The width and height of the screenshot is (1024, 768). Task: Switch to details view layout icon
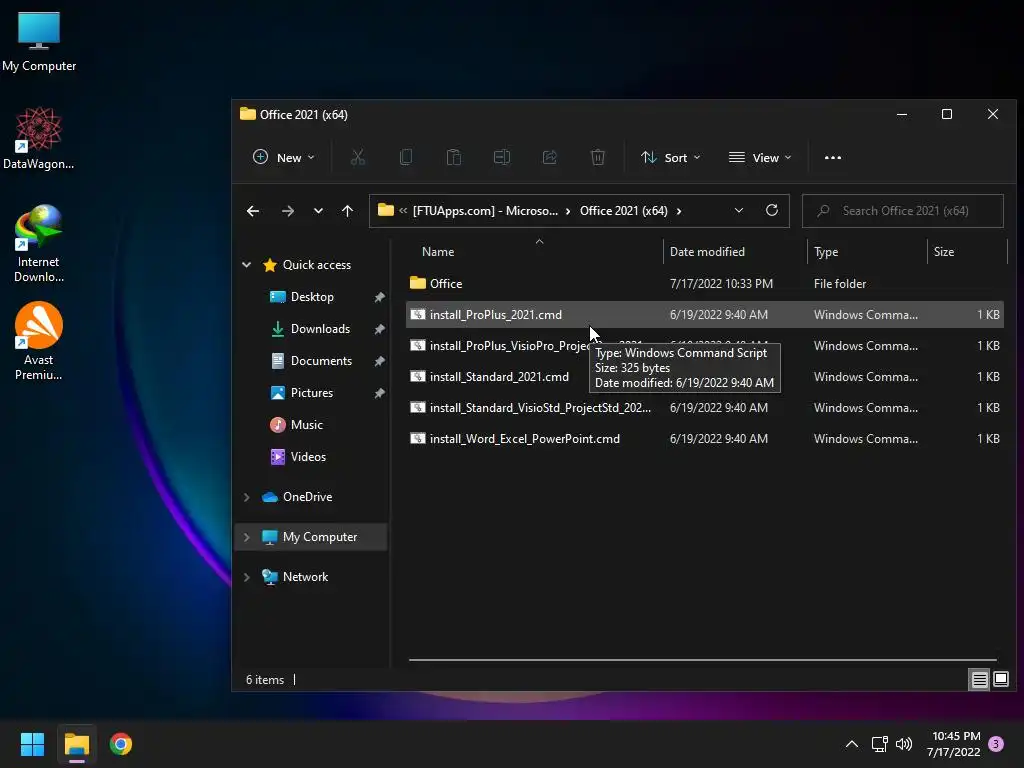tap(980, 680)
